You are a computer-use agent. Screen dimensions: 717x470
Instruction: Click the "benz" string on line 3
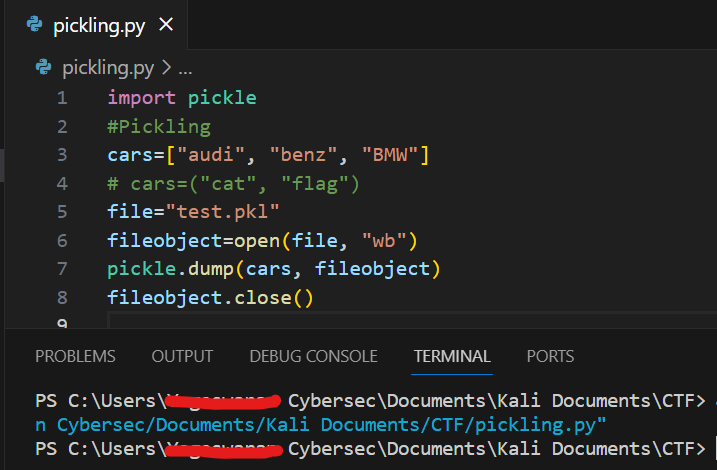click(303, 155)
